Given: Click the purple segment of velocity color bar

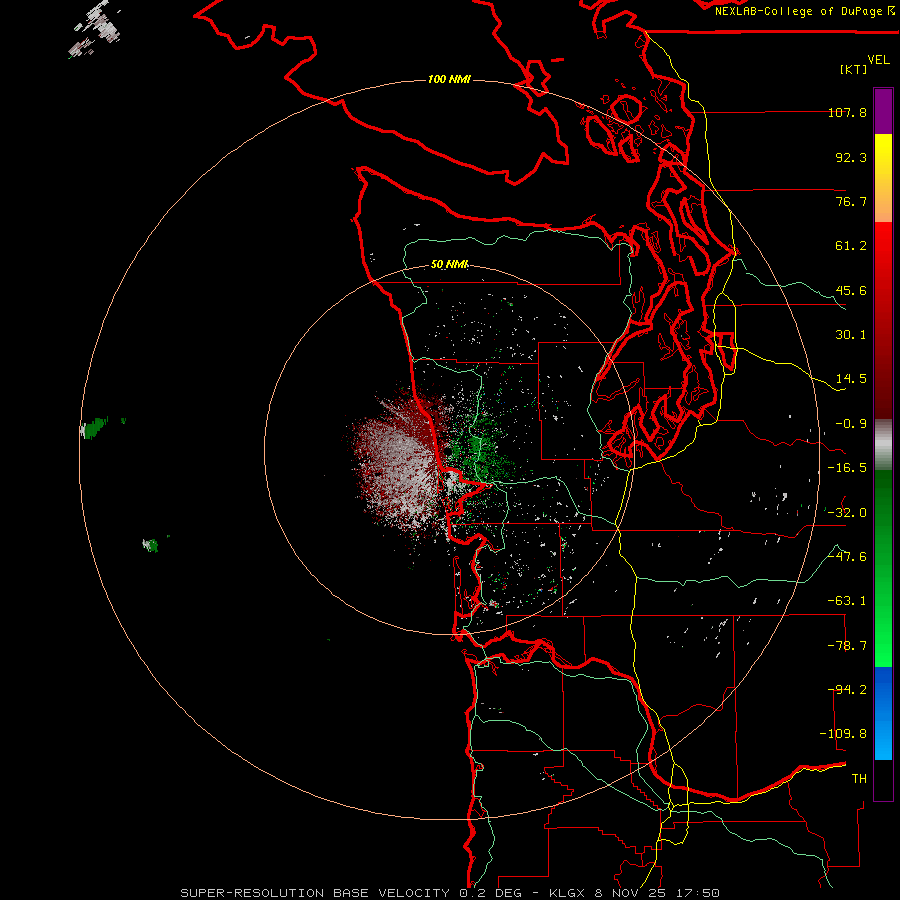Looking at the screenshot, I should (883, 111).
